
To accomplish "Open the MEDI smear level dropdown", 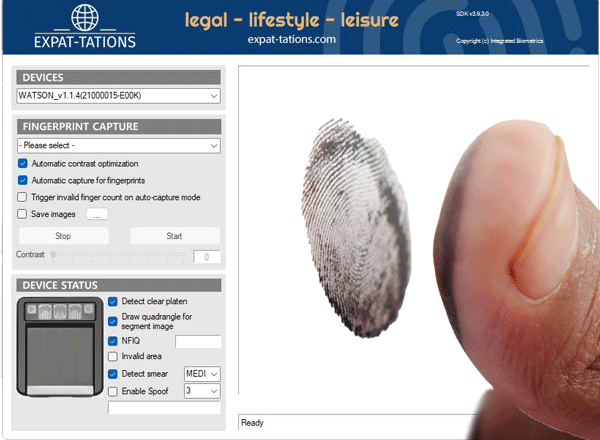I will coord(203,373).
